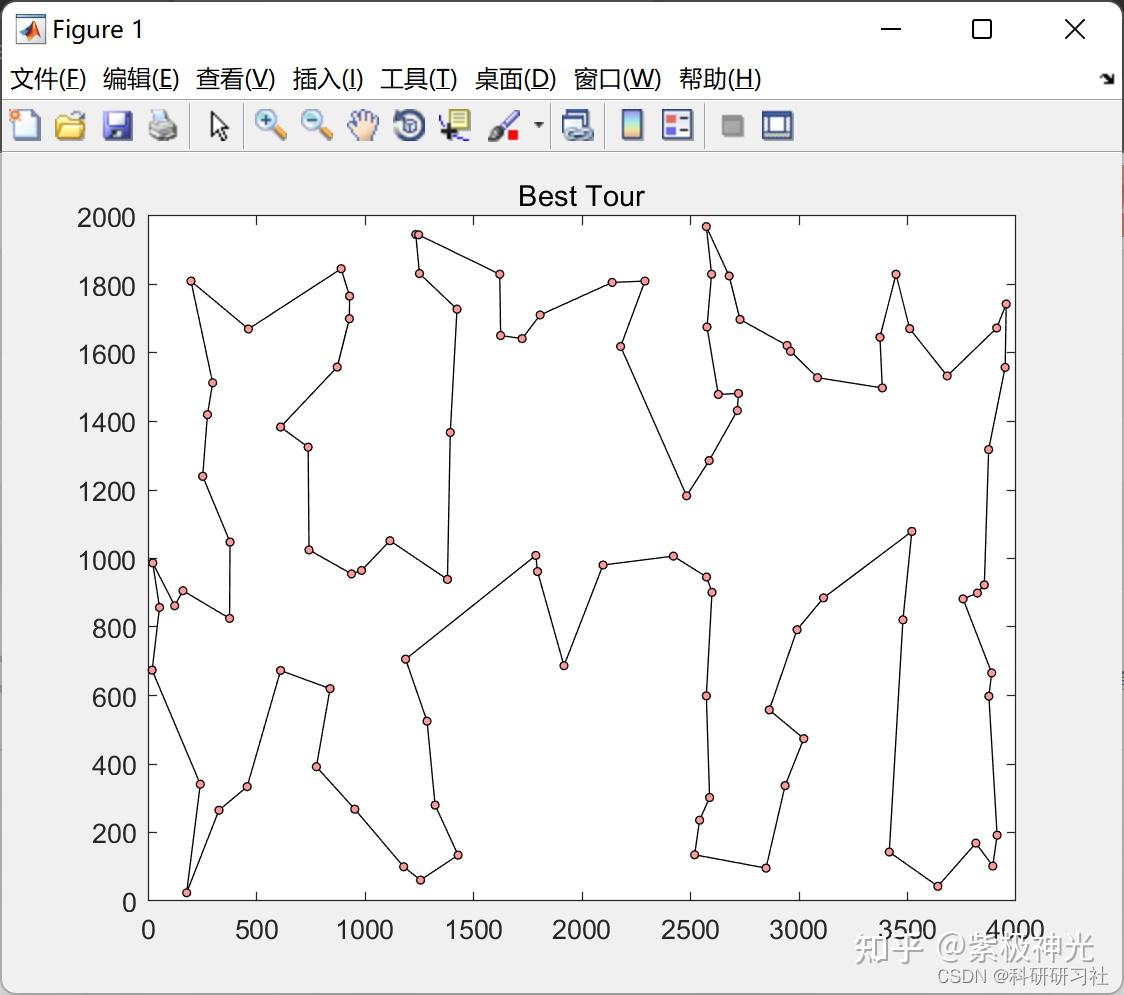1124x995 pixels.
Task: Click the x-axis label 500
Action: pyautogui.click(x=257, y=930)
